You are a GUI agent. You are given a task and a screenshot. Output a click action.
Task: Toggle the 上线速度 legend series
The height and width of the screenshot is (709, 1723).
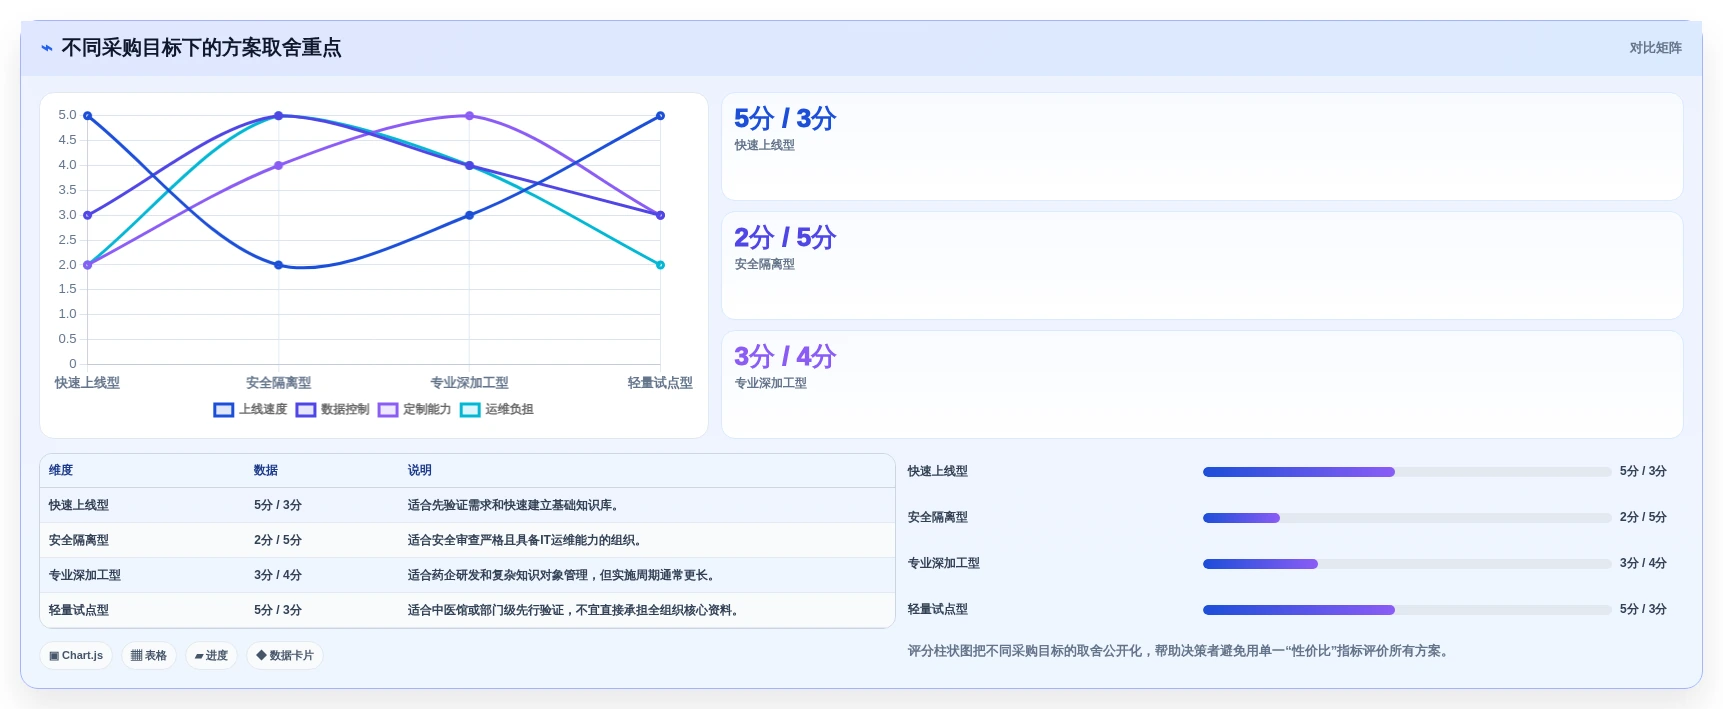250,409
